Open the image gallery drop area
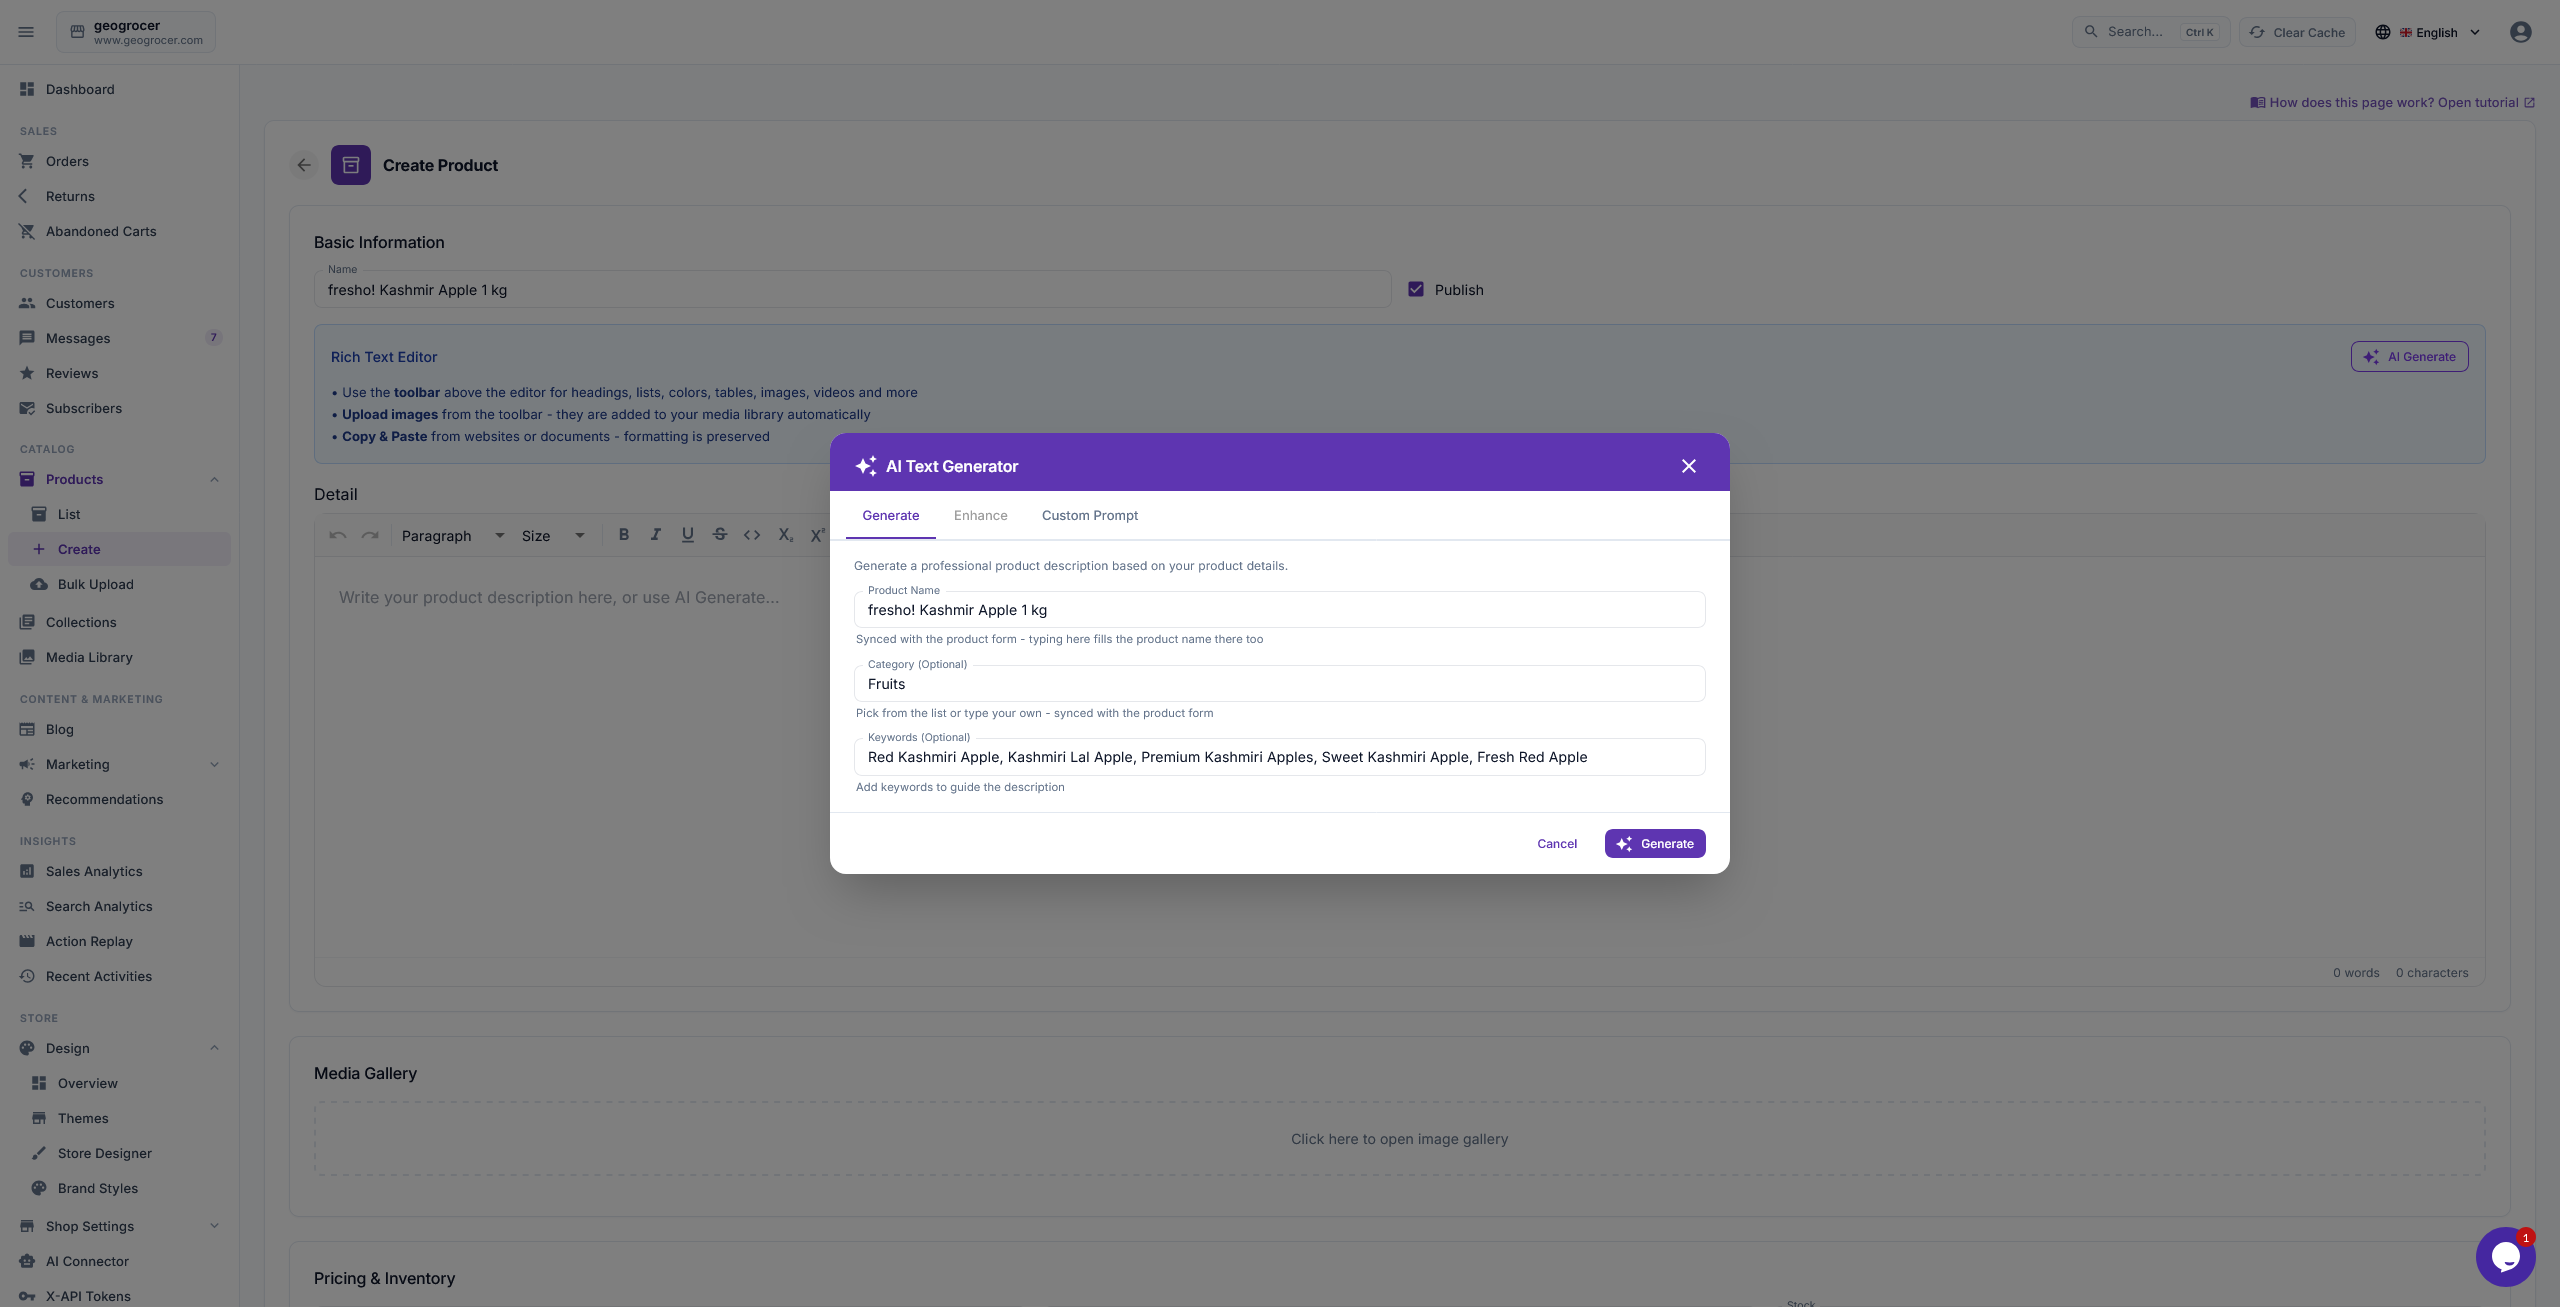The height and width of the screenshot is (1307, 2560). coord(1399,1139)
